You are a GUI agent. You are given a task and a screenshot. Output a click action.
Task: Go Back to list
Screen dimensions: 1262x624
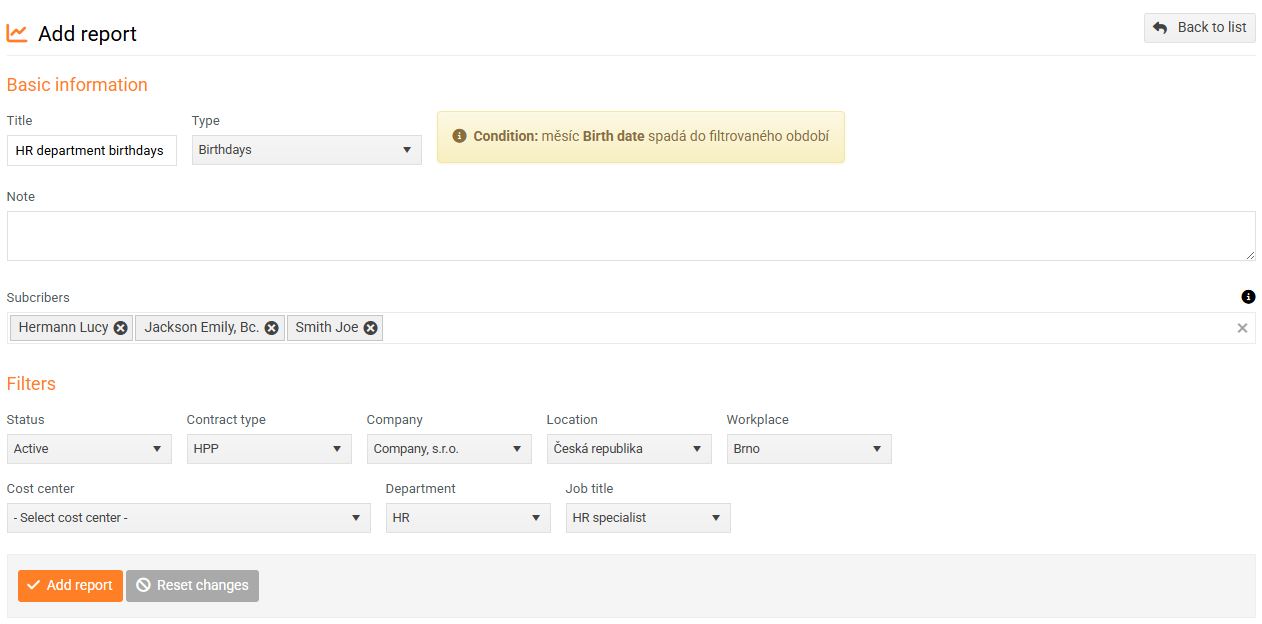click(x=1199, y=28)
